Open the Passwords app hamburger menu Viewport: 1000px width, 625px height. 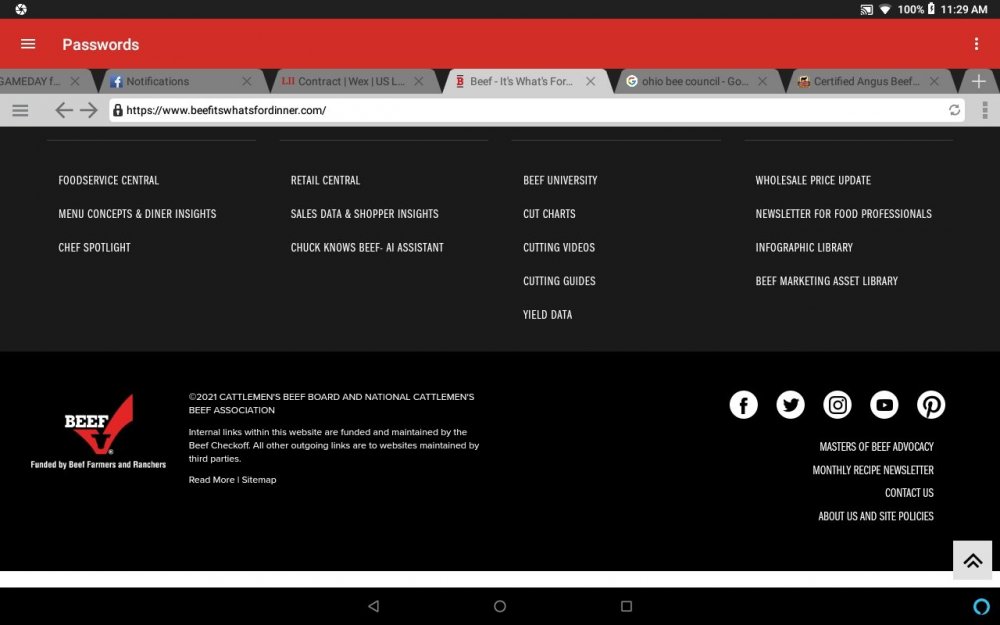[x=28, y=44]
